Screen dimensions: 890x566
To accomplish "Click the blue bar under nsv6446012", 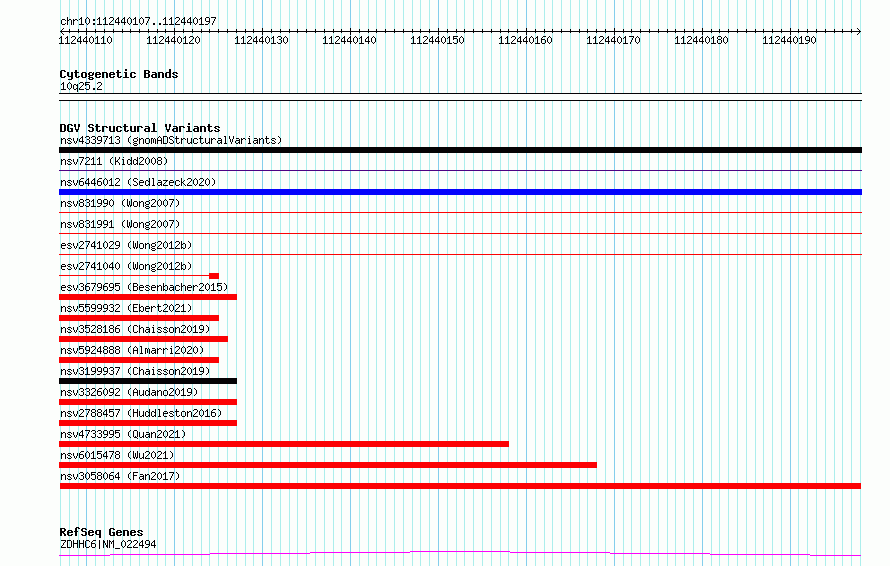I will click(460, 192).
